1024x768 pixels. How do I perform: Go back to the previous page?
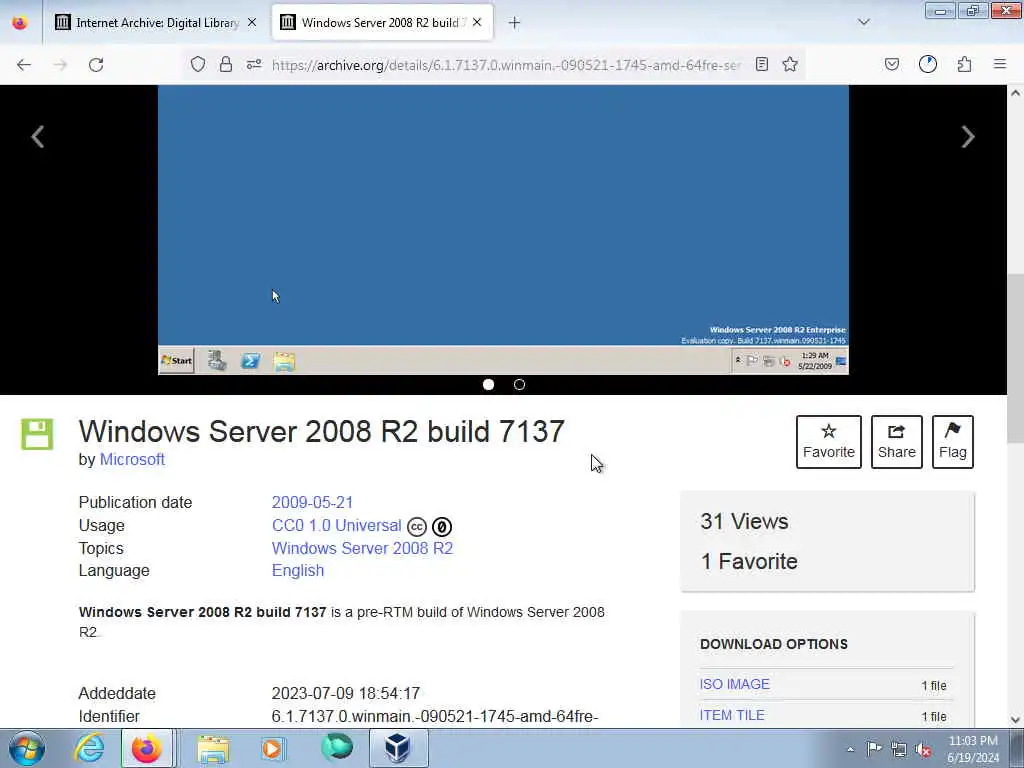24,65
